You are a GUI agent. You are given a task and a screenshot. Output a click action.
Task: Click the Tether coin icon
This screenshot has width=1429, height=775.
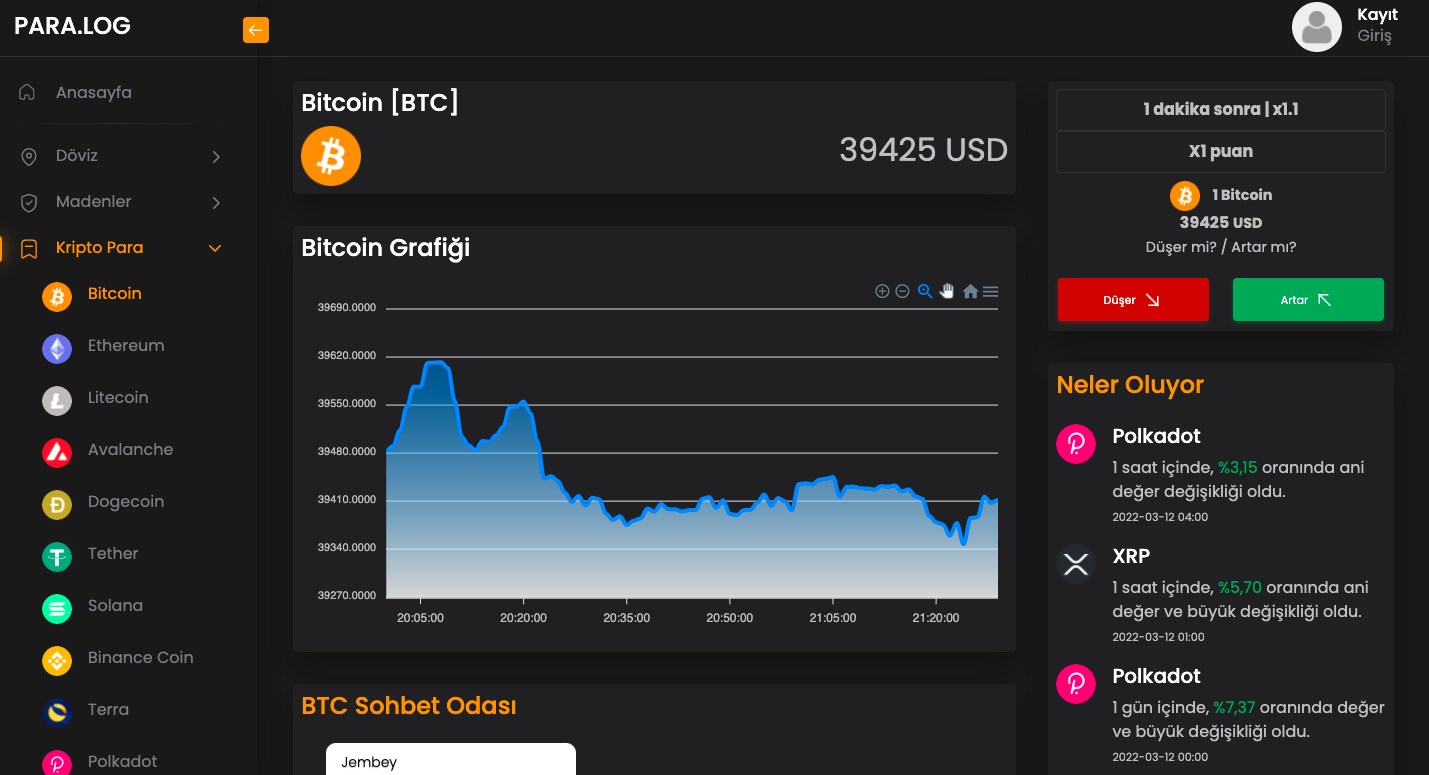[57, 557]
